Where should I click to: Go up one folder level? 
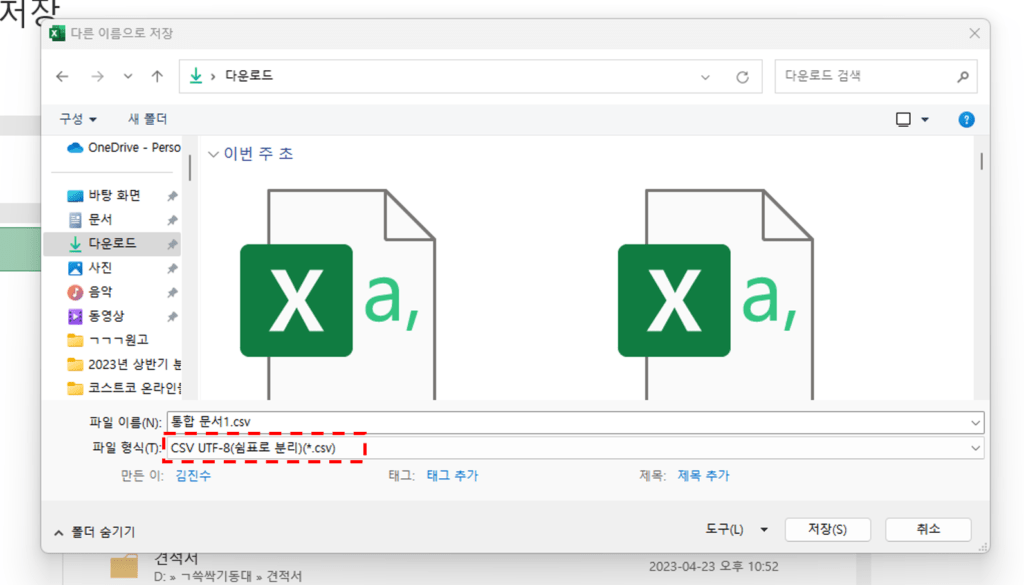click(157, 76)
